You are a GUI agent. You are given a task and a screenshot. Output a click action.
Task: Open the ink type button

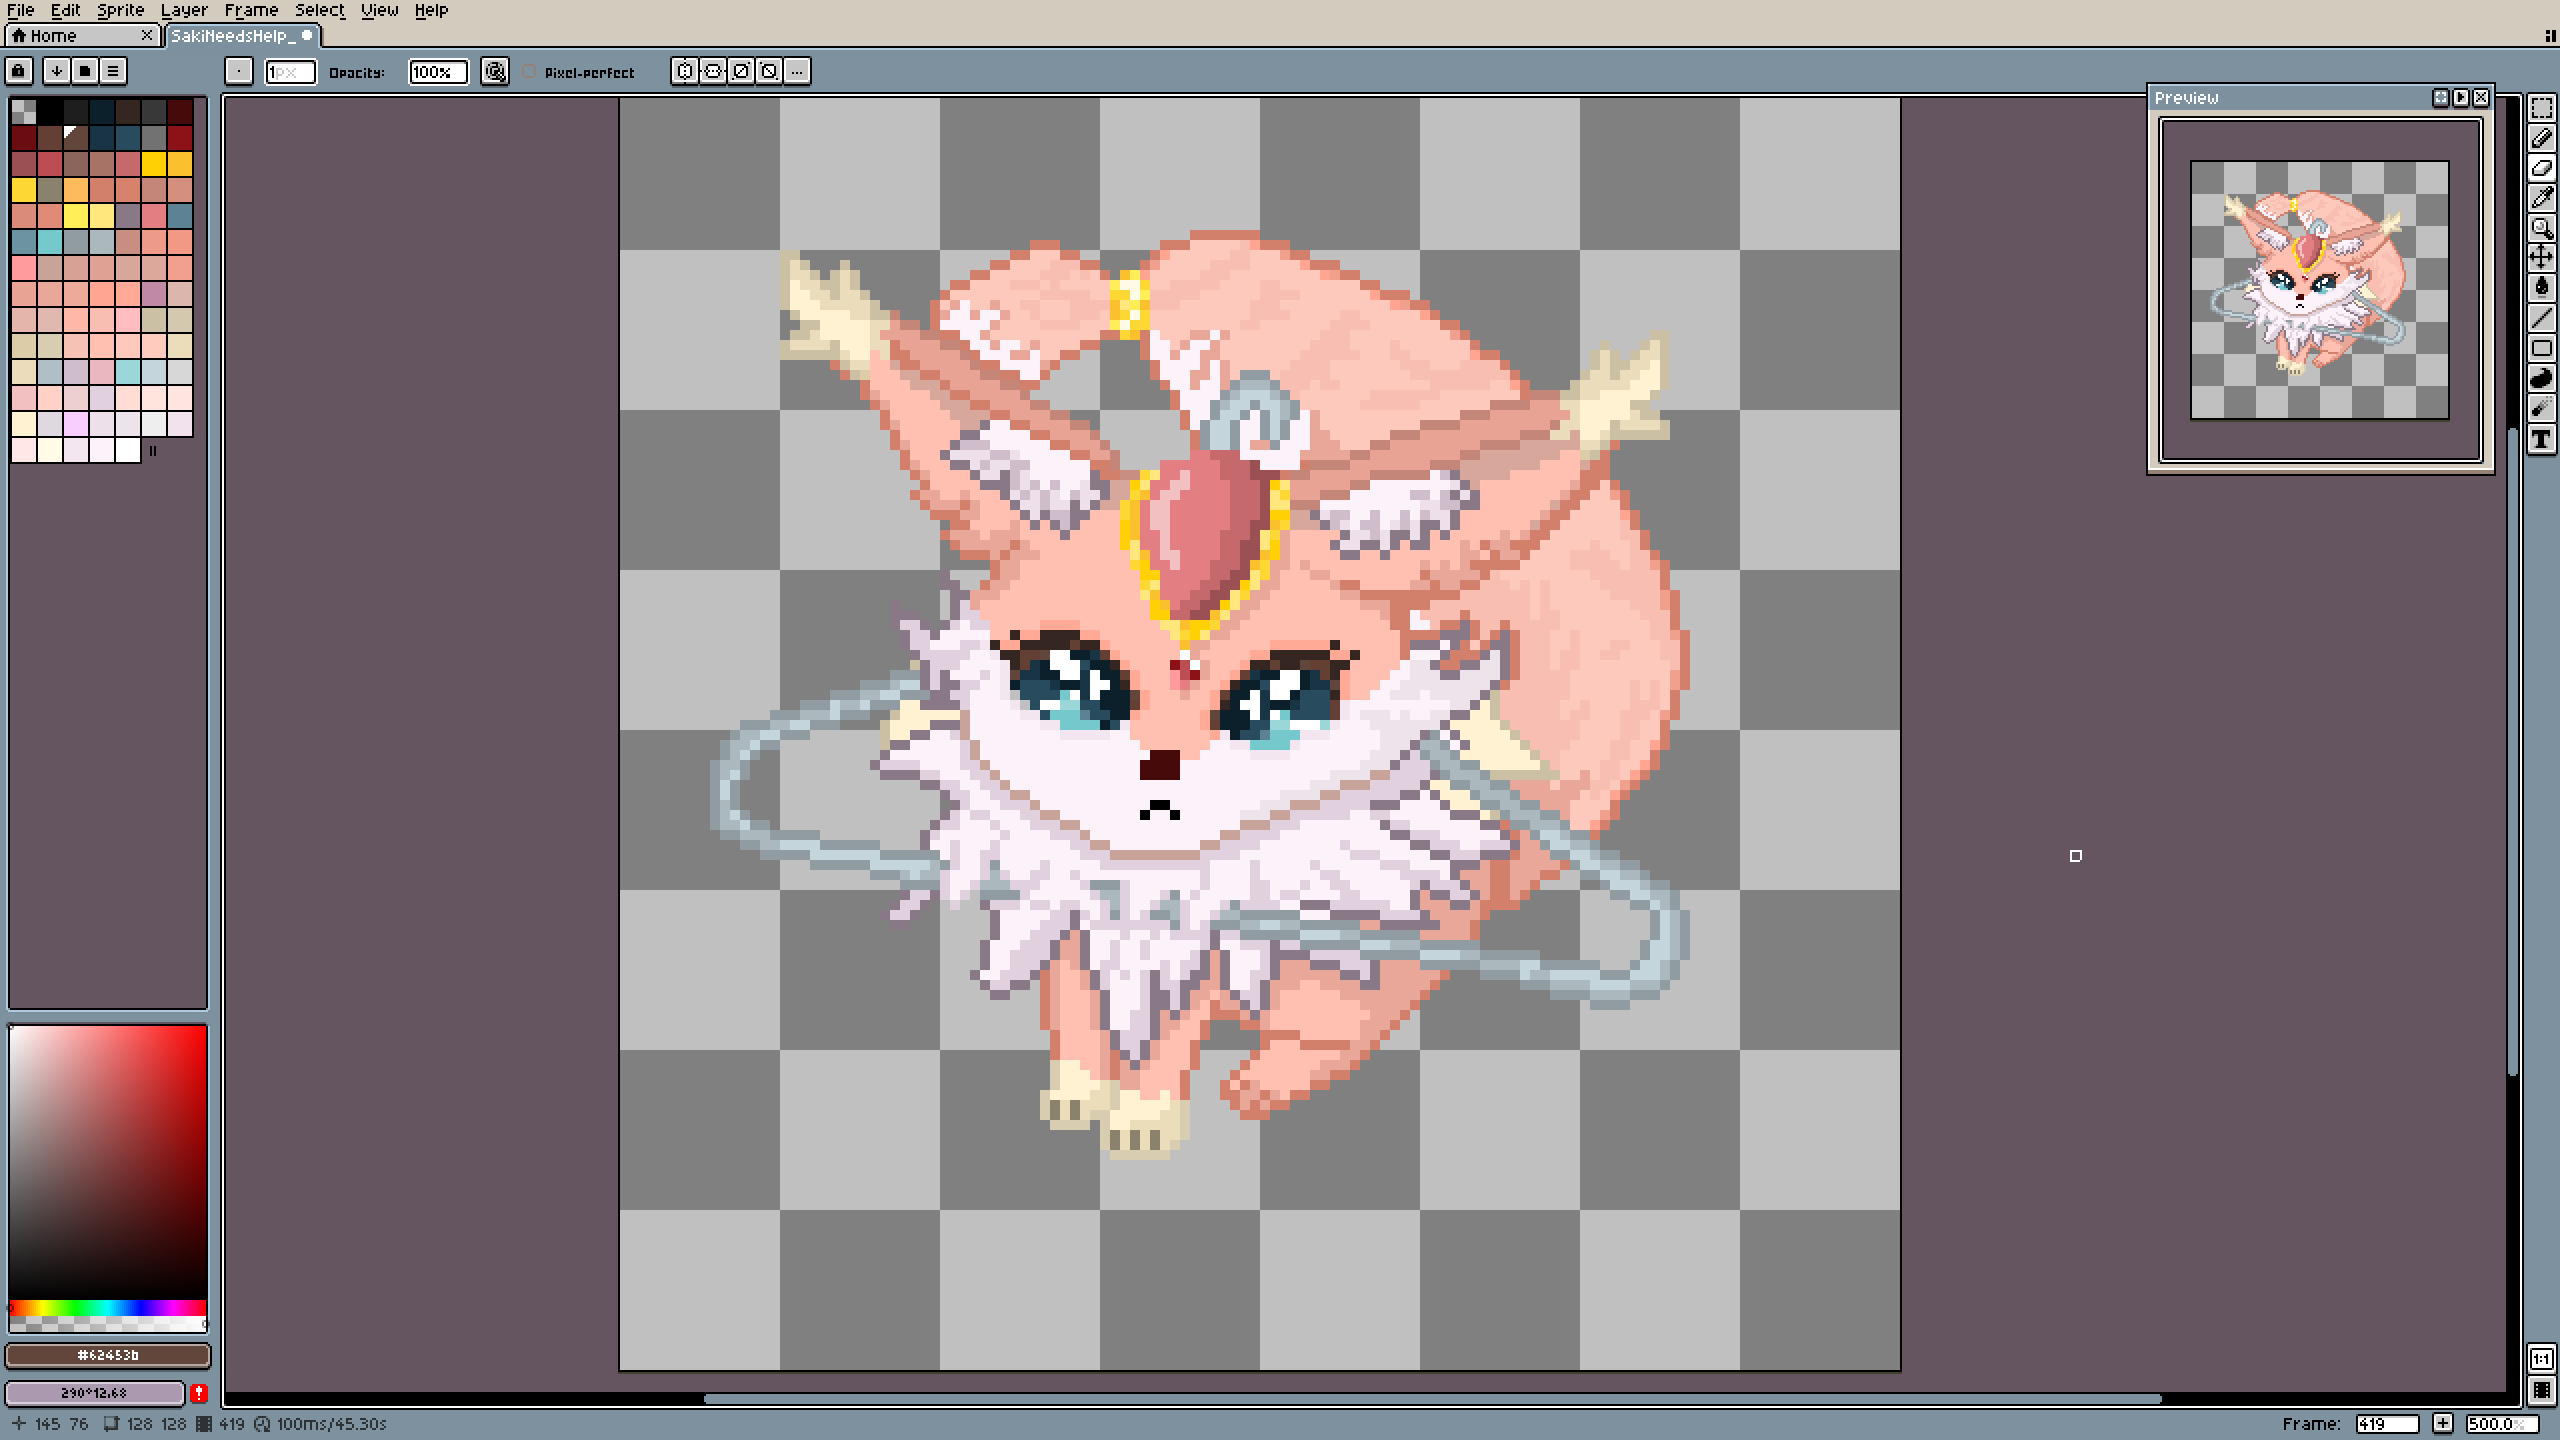(x=495, y=71)
